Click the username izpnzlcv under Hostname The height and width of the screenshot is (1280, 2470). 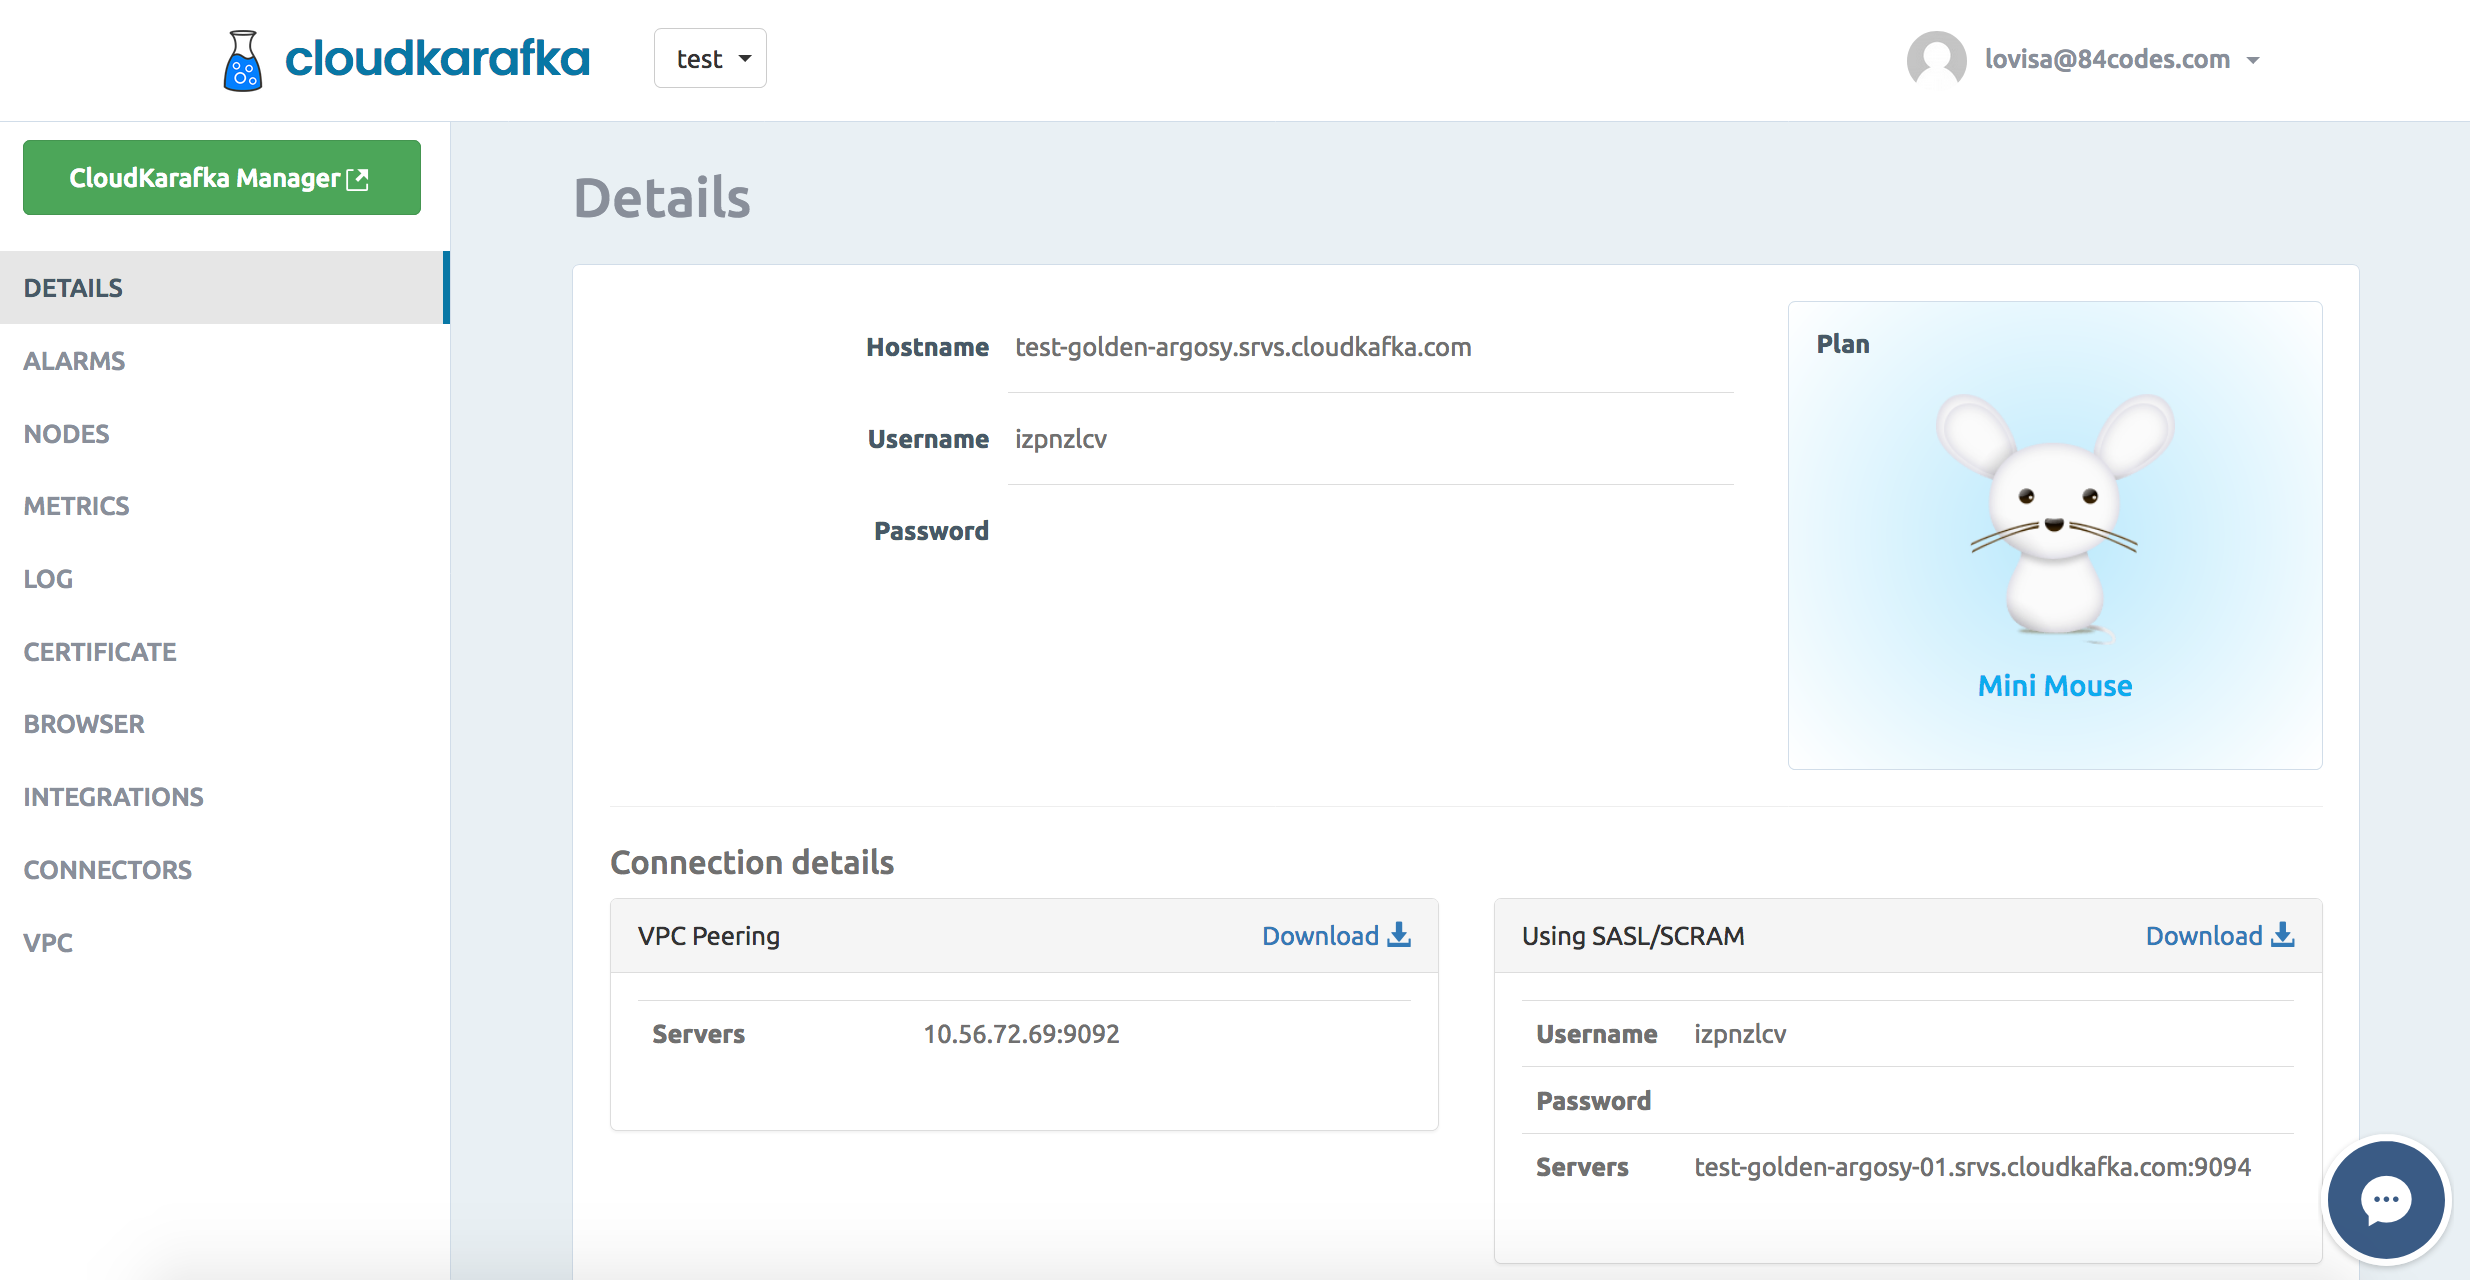click(1061, 439)
